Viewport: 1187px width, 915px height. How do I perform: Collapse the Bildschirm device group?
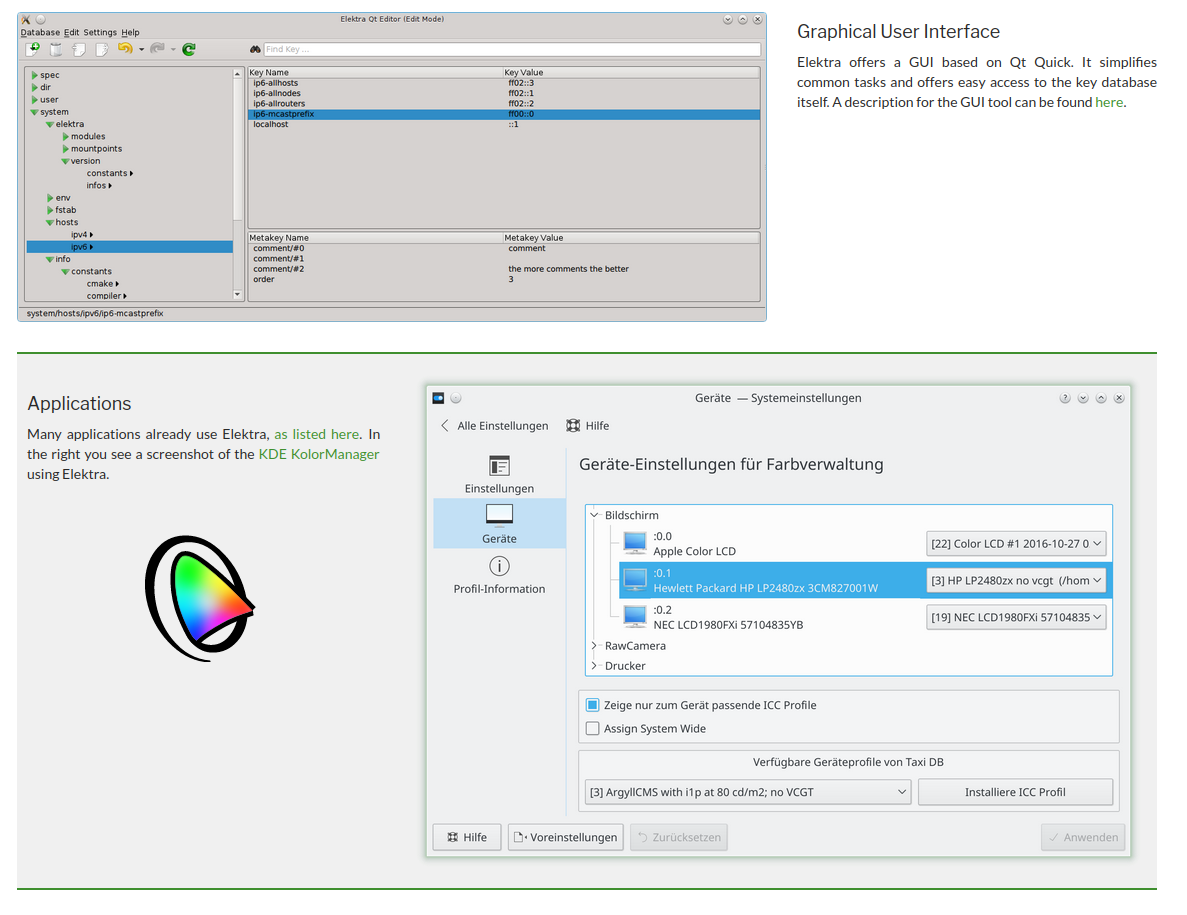pyautogui.click(x=594, y=515)
